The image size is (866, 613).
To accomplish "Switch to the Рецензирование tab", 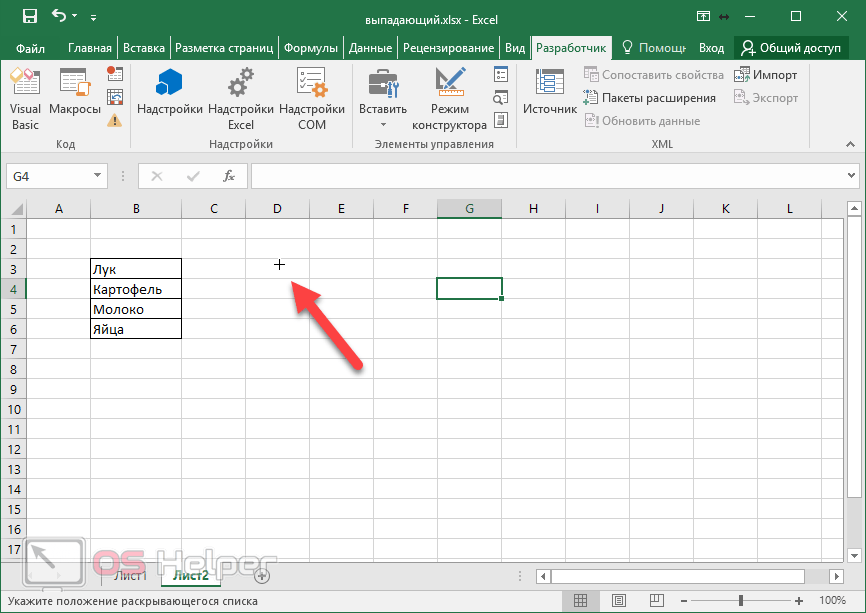I will 448,48.
